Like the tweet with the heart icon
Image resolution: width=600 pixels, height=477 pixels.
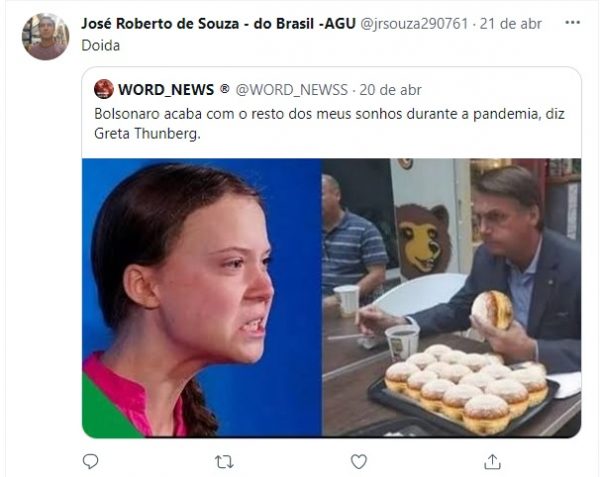click(x=359, y=462)
